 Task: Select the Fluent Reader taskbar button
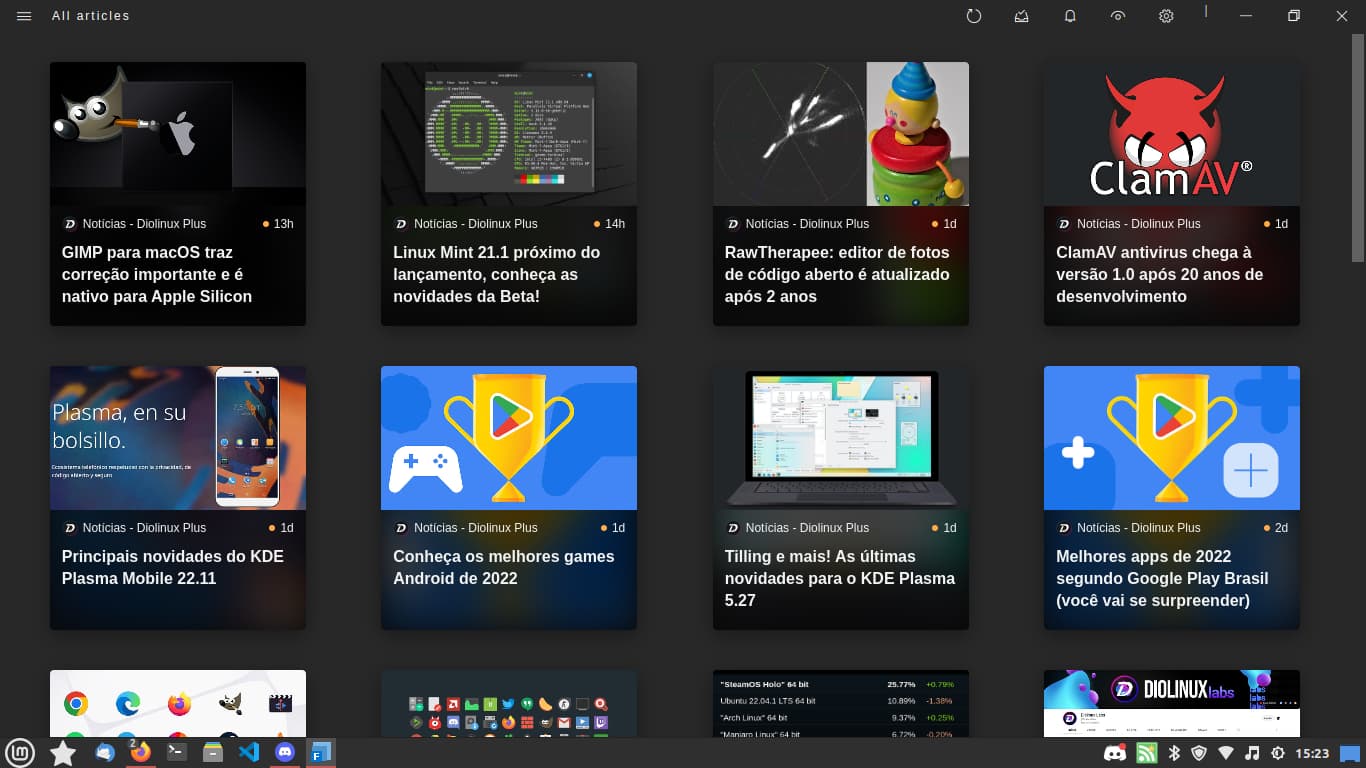(x=321, y=752)
